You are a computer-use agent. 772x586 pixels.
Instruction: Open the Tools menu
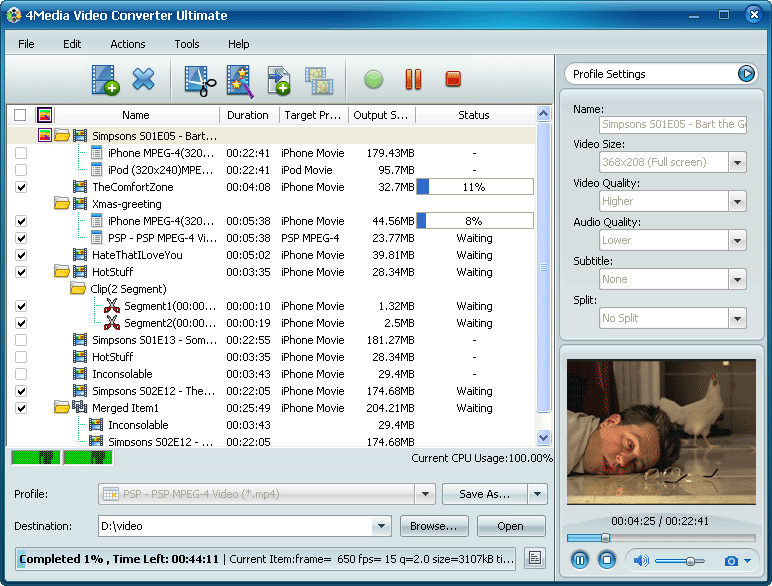187,44
